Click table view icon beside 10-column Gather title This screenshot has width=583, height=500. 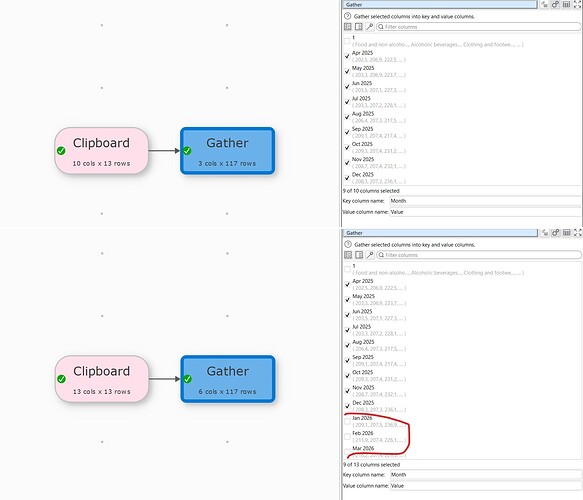point(566,4)
